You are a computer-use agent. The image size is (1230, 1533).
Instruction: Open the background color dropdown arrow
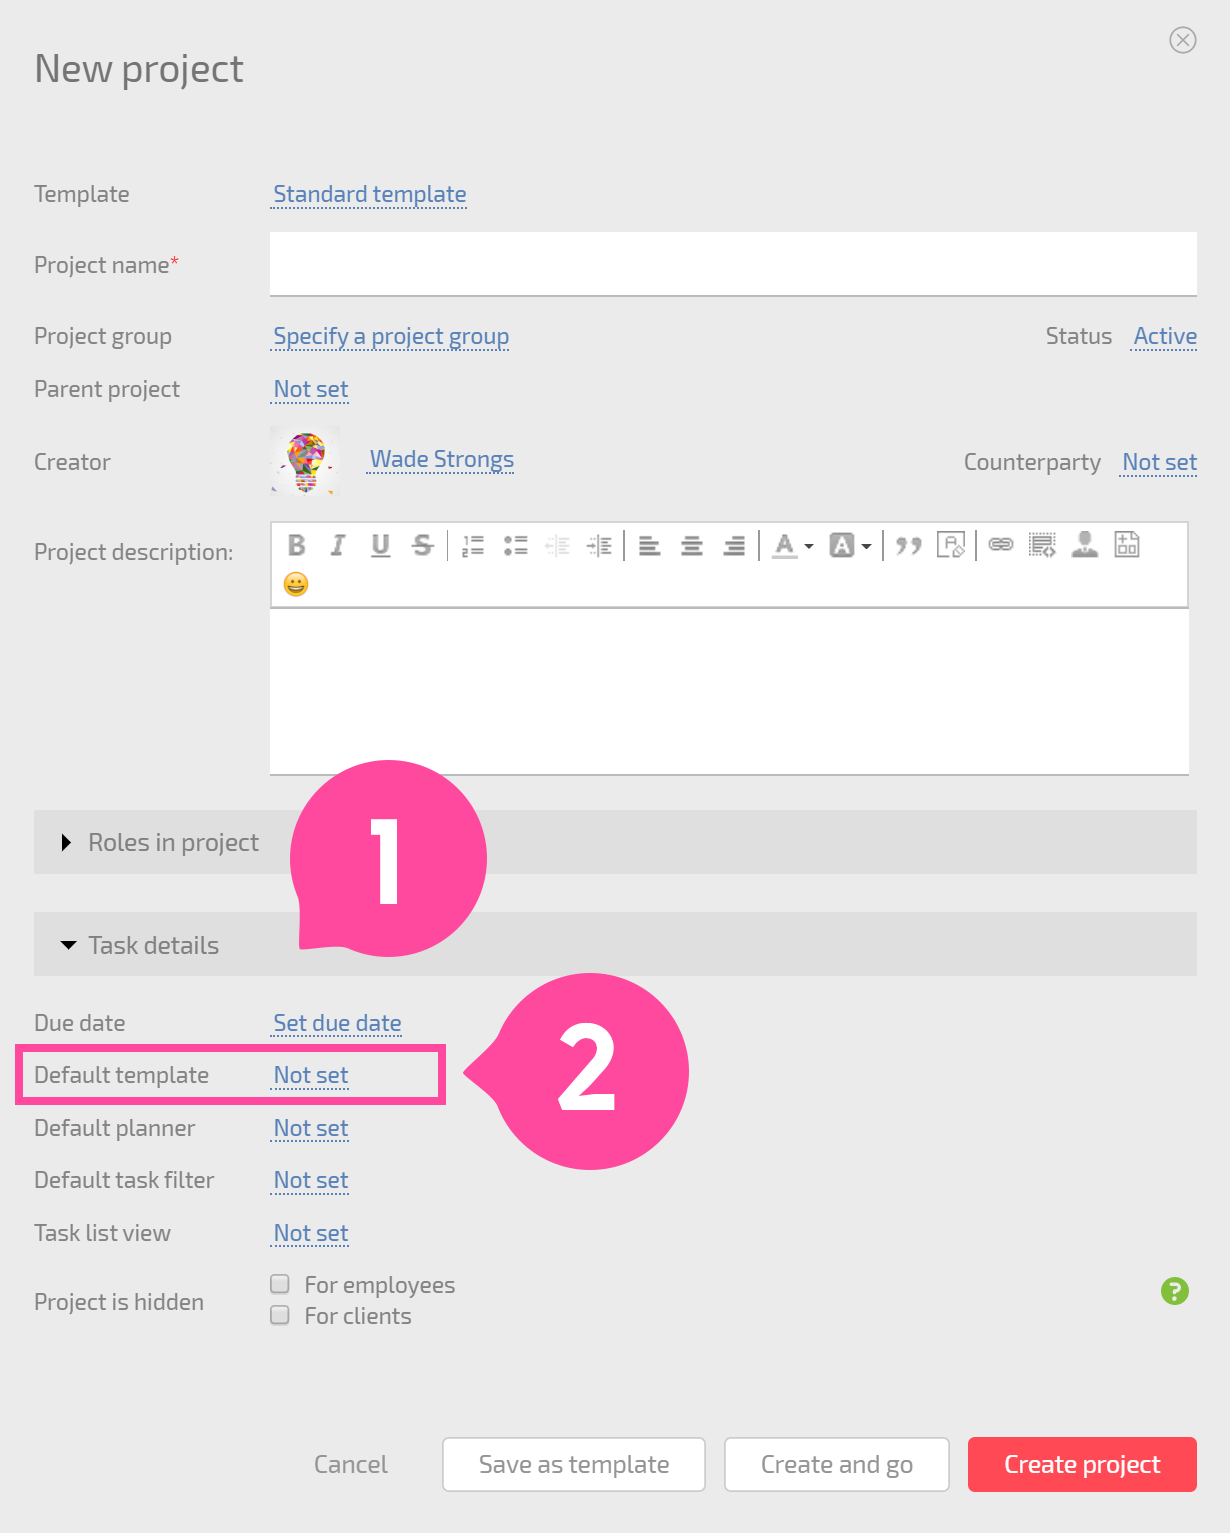[x=867, y=546]
